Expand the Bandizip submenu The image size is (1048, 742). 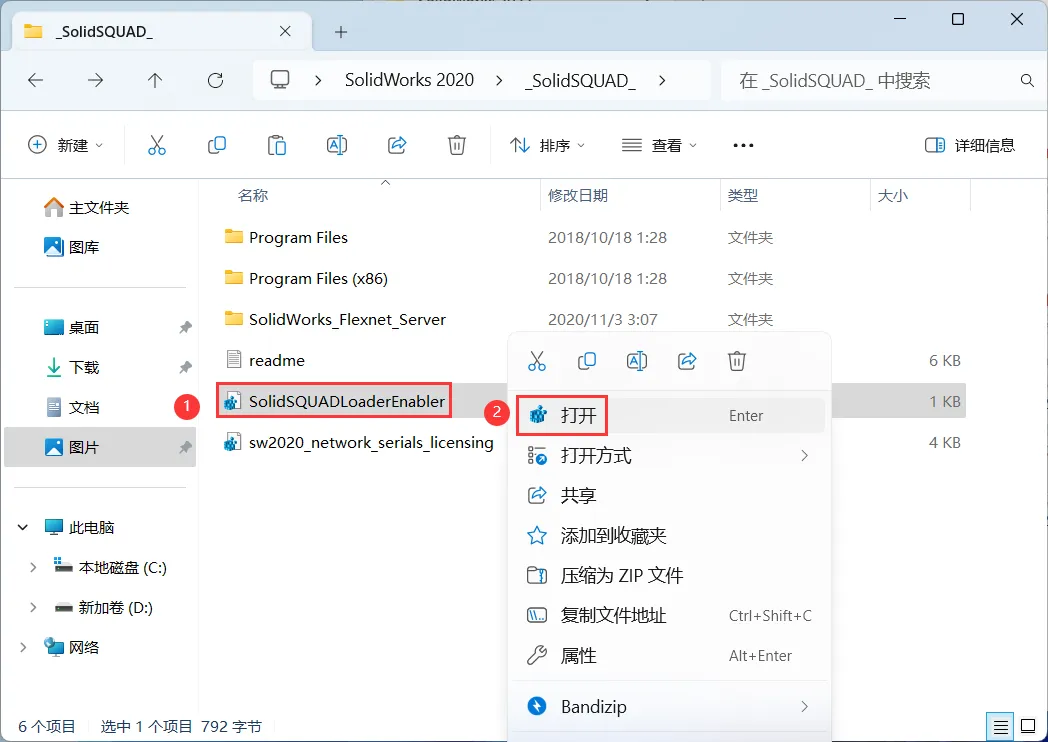tap(670, 707)
